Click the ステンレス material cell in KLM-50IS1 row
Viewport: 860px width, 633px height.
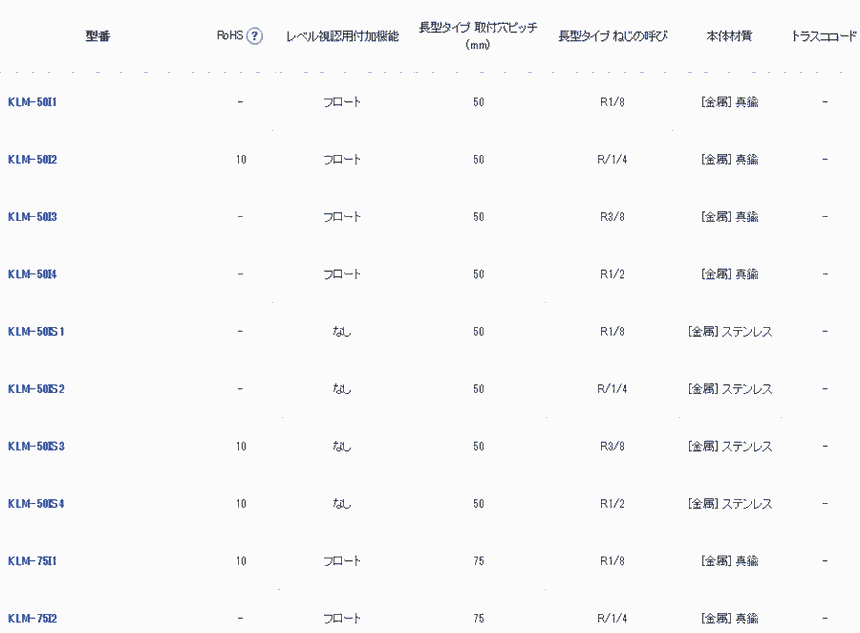pyautogui.click(x=730, y=332)
